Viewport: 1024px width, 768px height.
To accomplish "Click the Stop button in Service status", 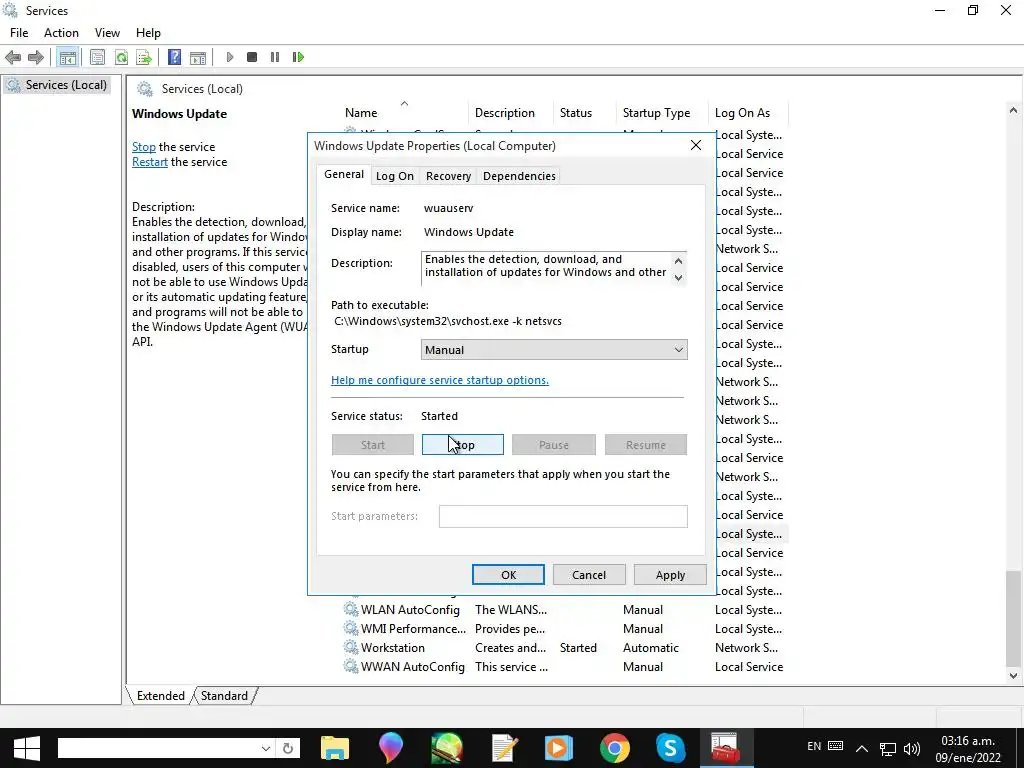I will (462, 445).
